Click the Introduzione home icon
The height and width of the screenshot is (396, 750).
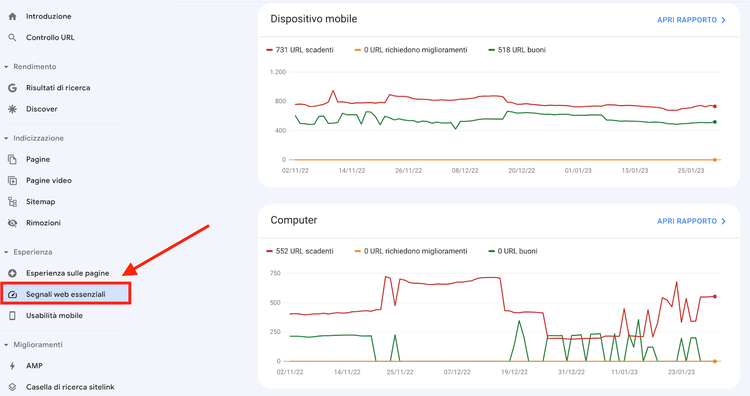[x=12, y=16]
